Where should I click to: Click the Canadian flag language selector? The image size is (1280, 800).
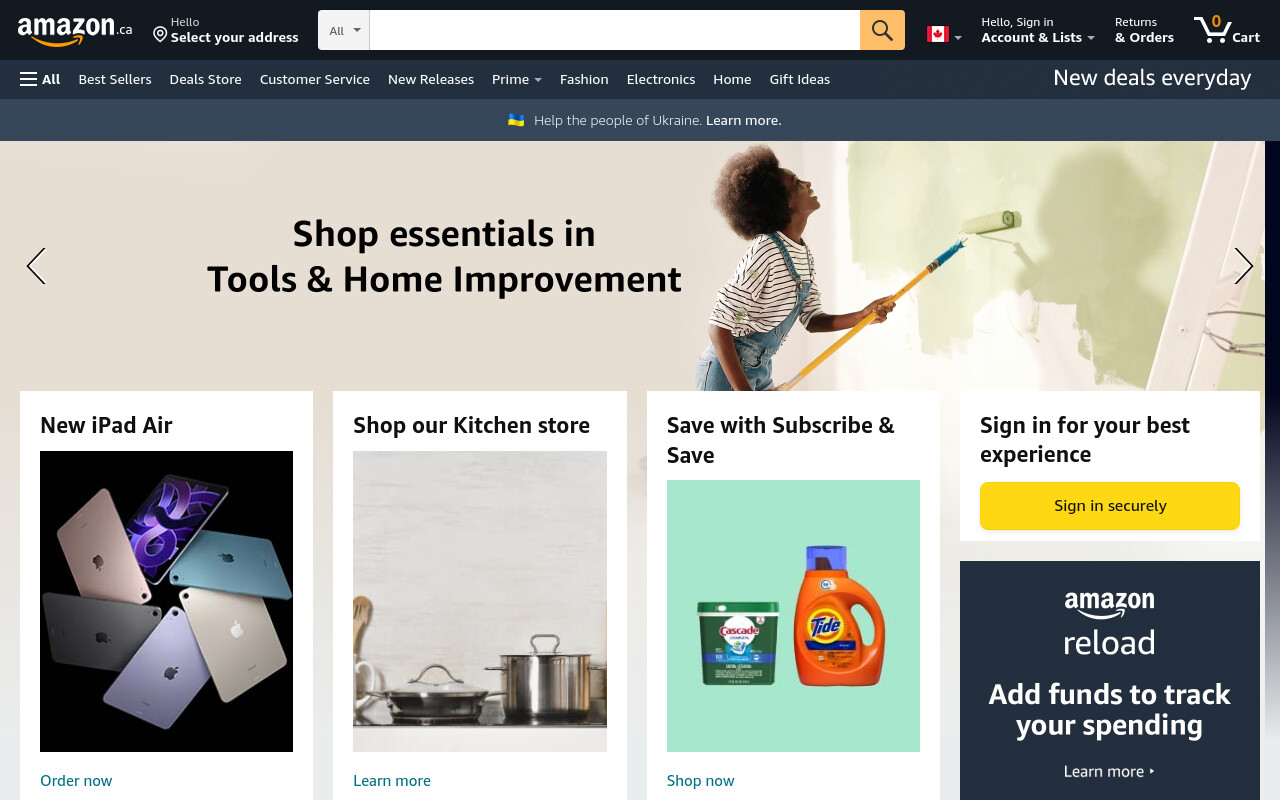[x=944, y=35]
